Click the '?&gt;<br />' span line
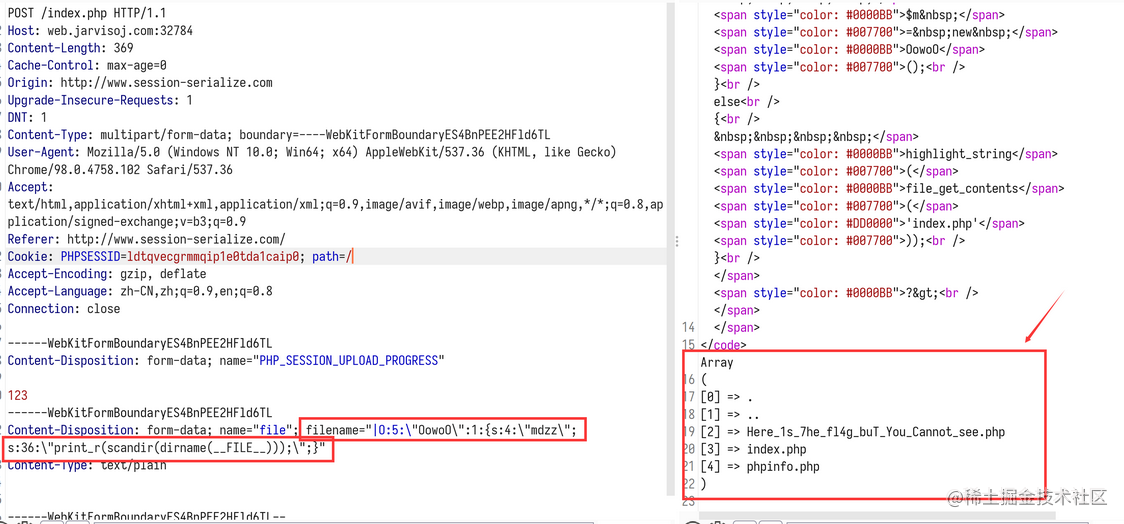The height and width of the screenshot is (524, 1124). coord(846,292)
